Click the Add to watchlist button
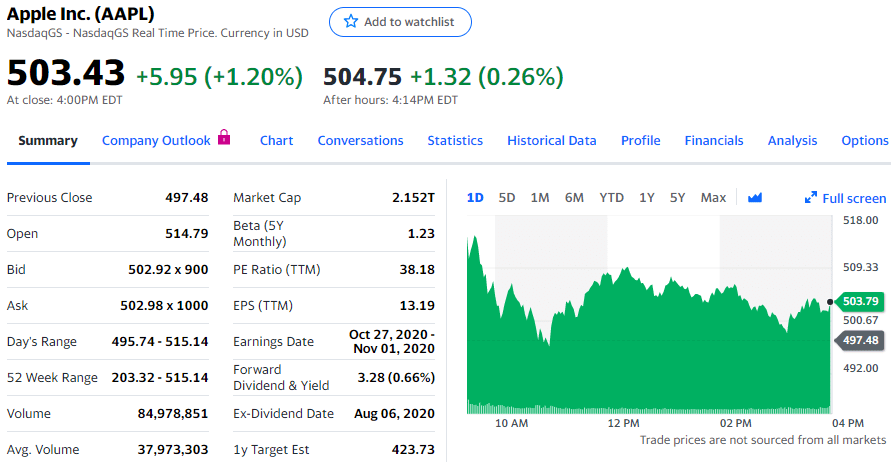 pos(400,22)
